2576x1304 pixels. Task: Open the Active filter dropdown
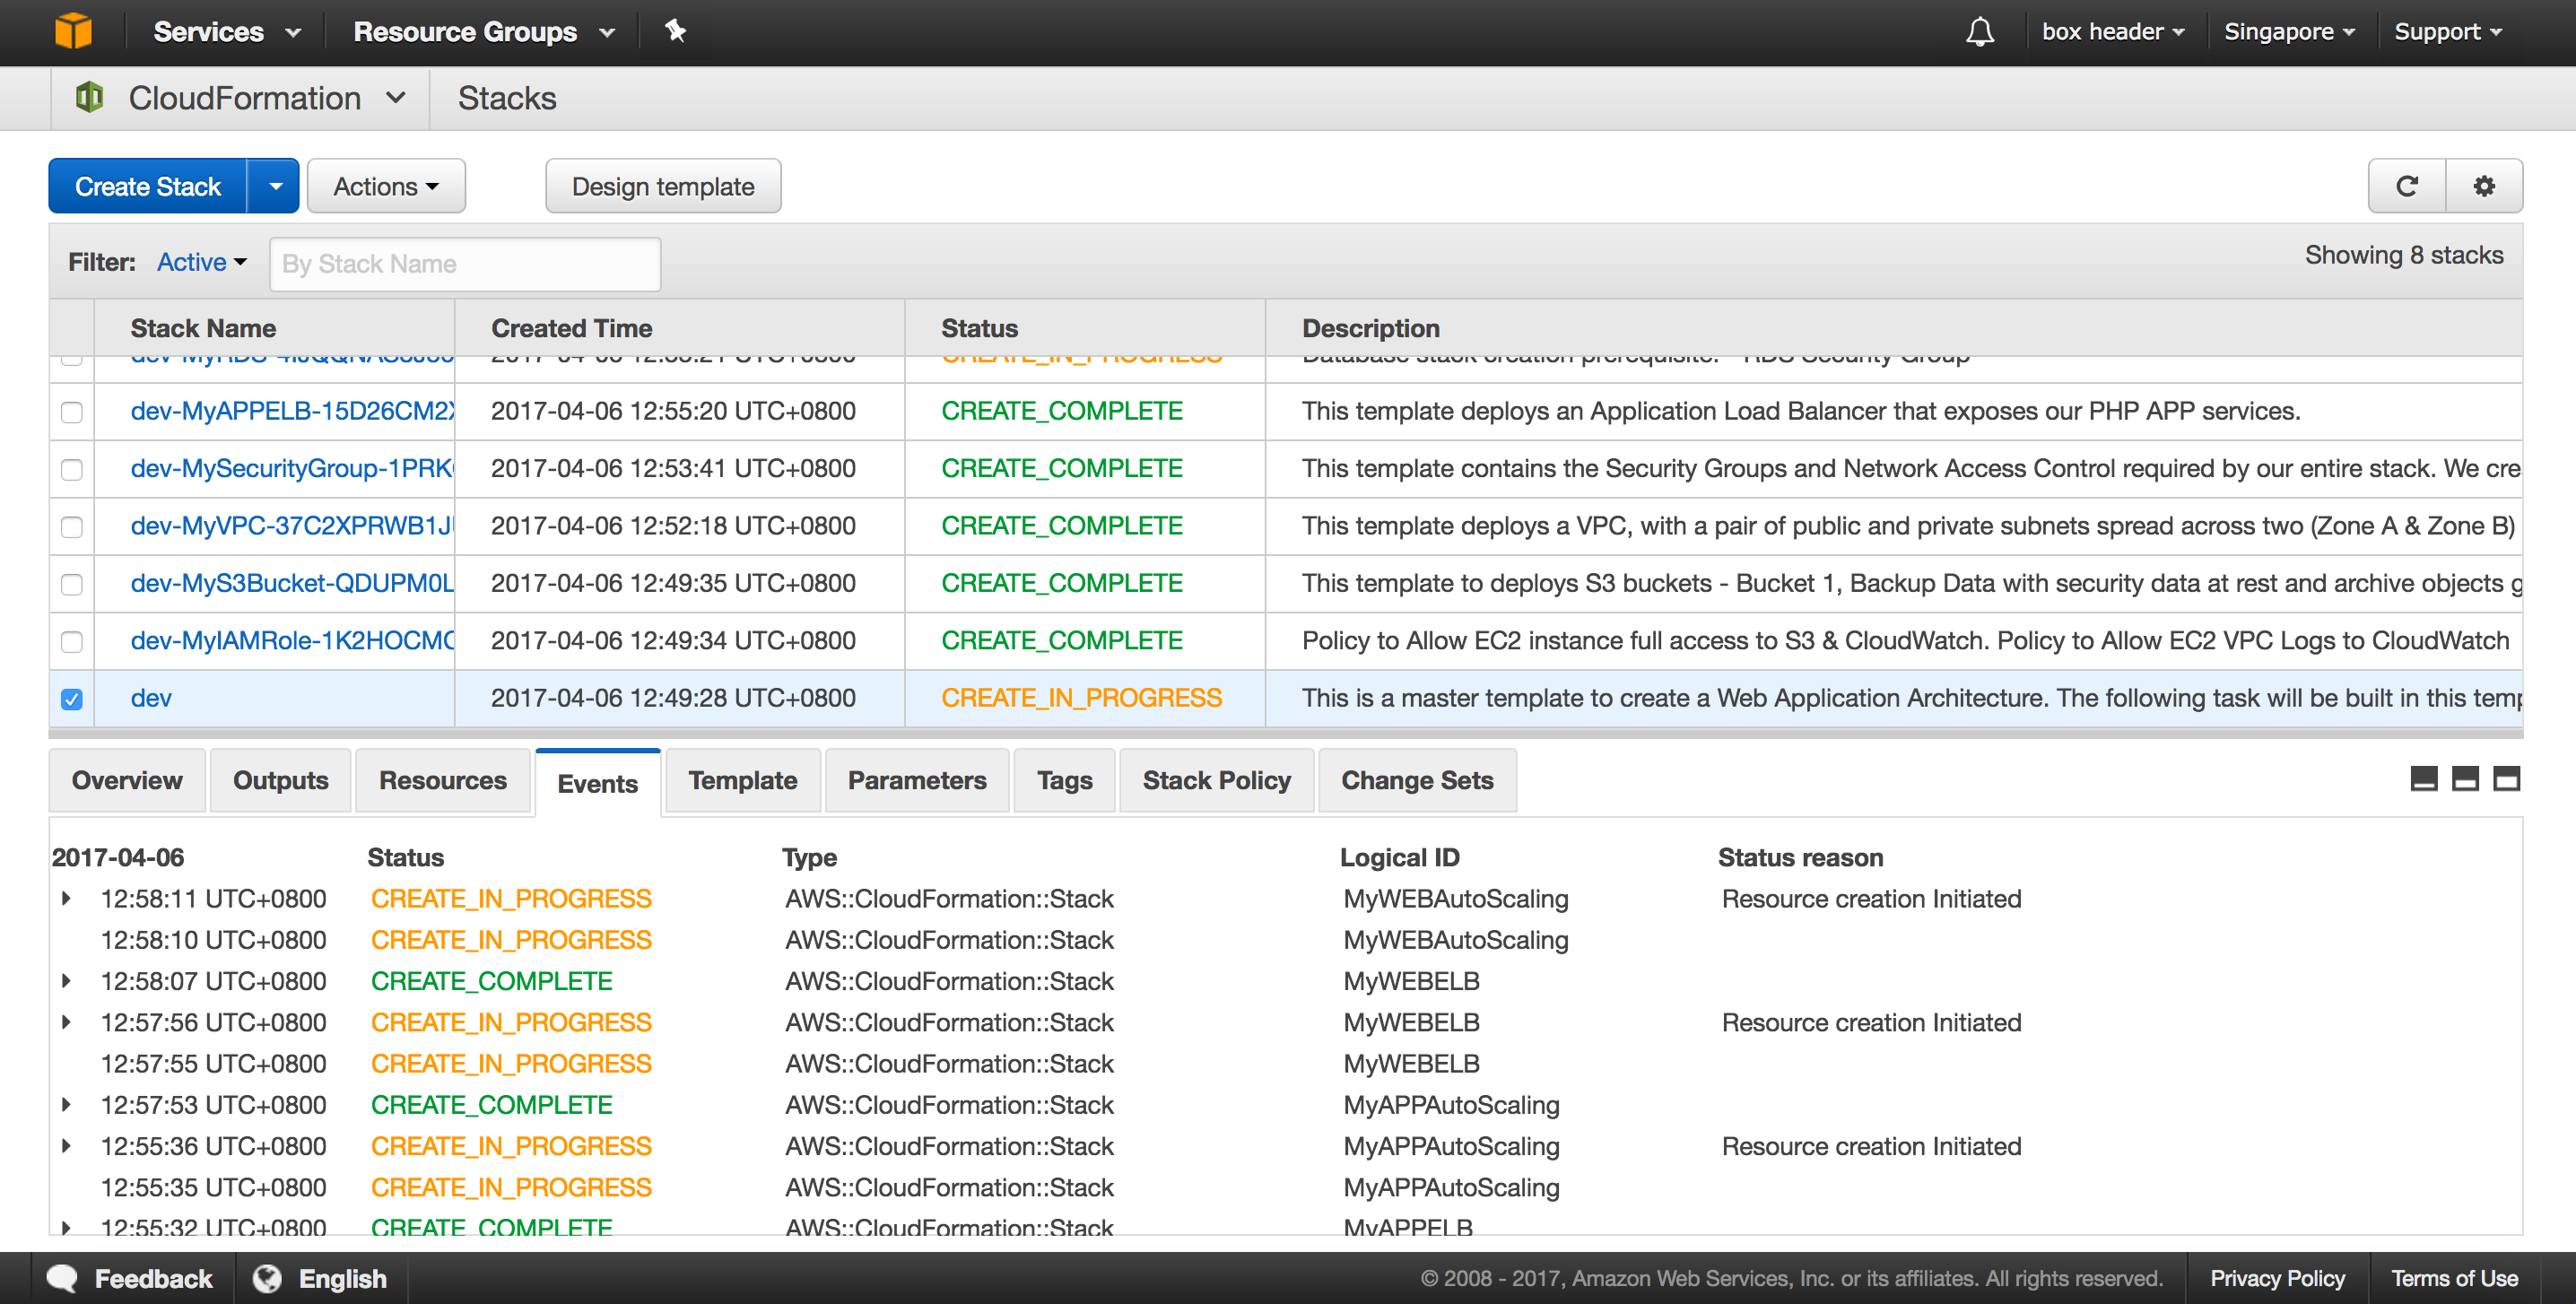(201, 262)
